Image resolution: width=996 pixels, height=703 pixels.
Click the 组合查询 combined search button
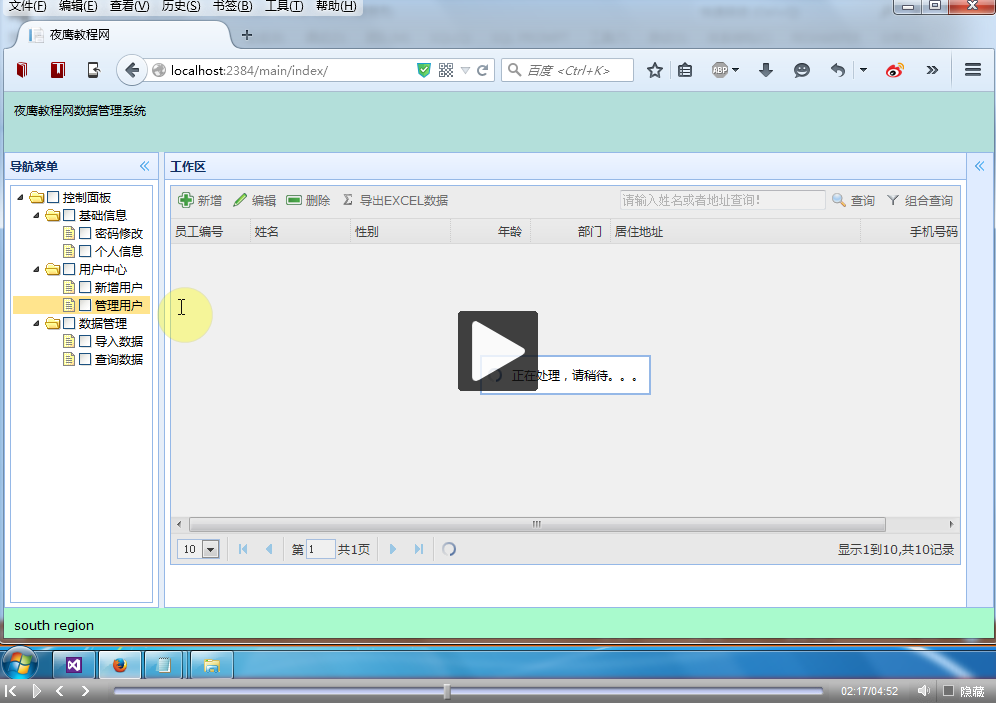pos(919,200)
